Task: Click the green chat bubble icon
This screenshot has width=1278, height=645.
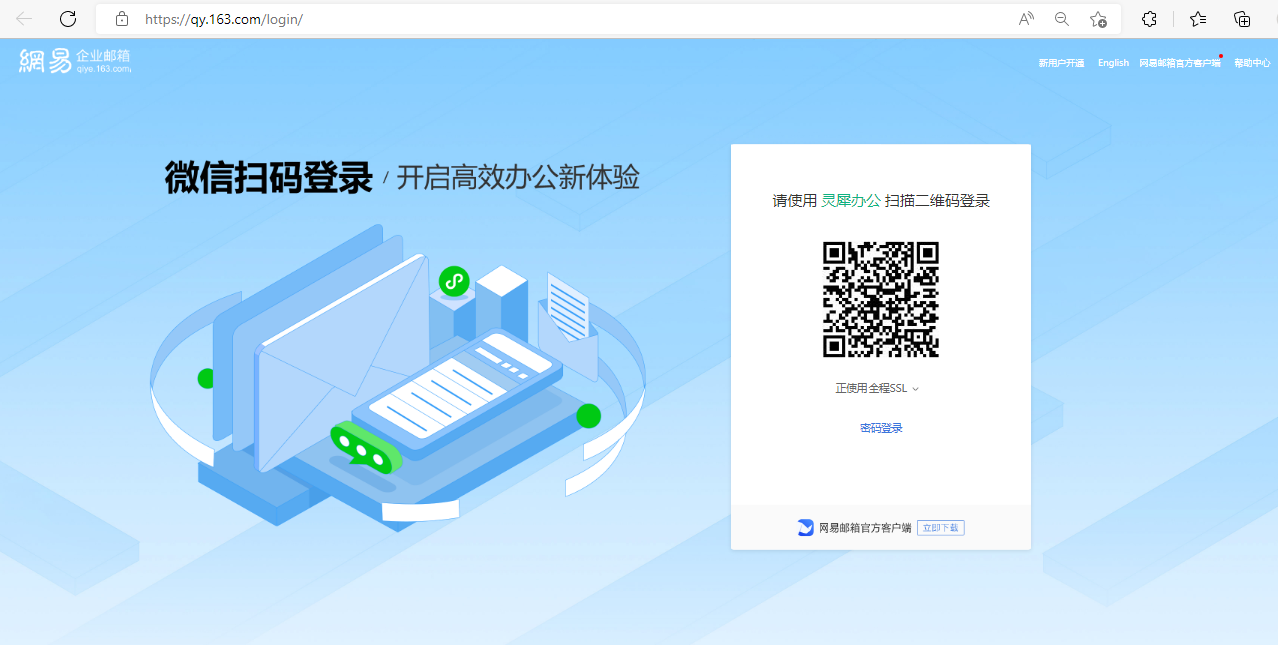Action: pyautogui.click(x=365, y=449)
